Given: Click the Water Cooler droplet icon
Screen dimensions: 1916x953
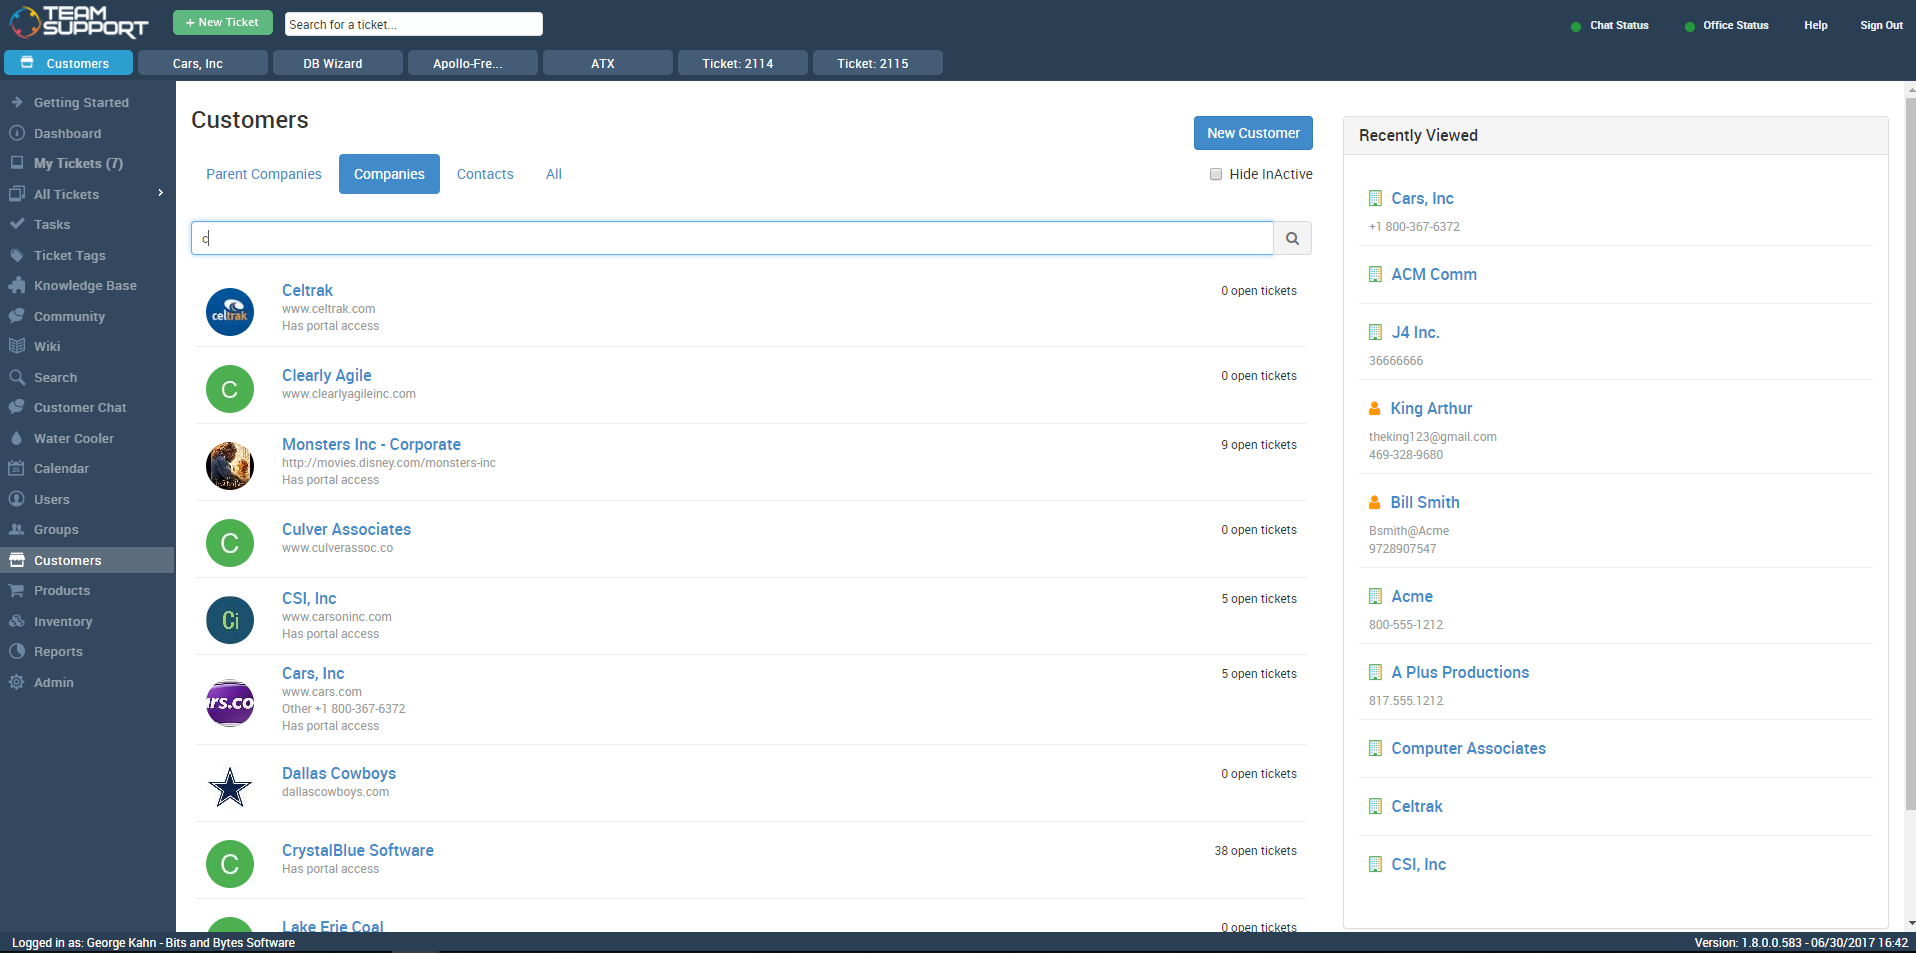Looking at the screenshot, I should pyautogui.click(x=17, y=438).
